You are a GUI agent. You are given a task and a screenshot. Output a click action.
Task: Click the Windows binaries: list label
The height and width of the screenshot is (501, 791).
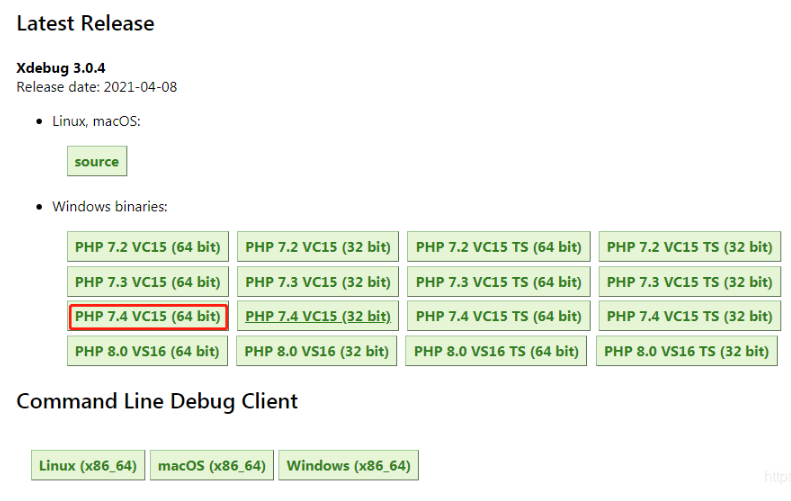(110, 206)
